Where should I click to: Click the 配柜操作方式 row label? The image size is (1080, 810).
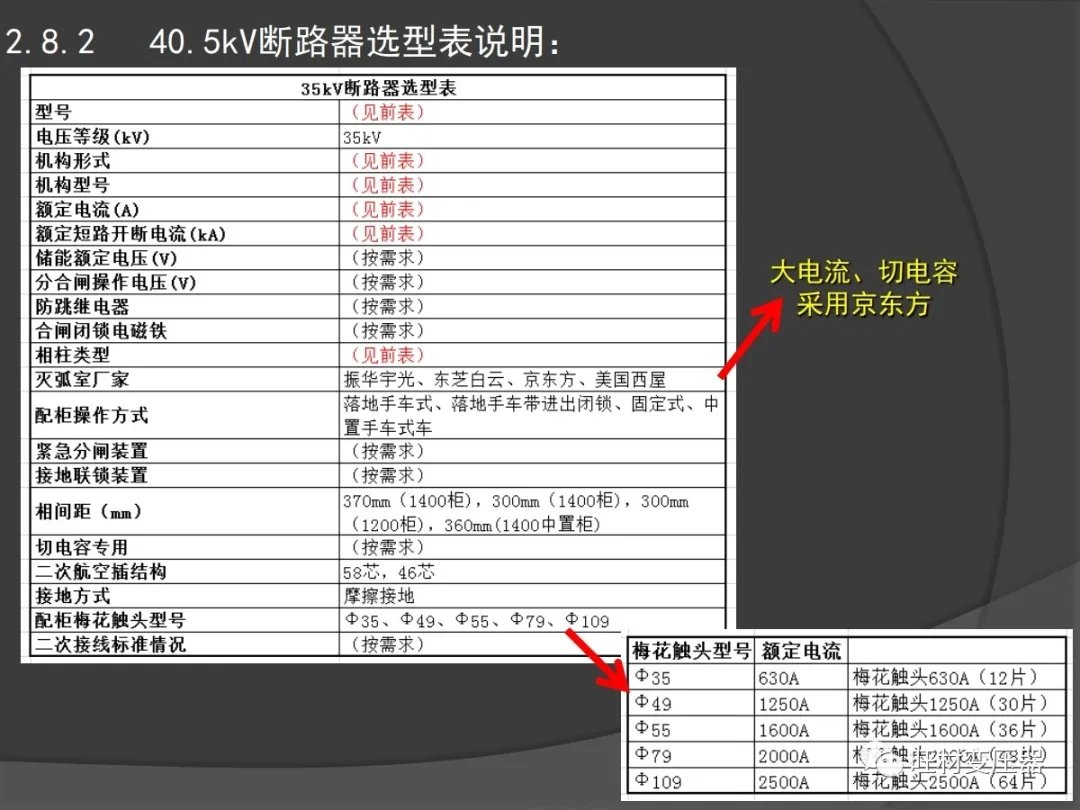coord(92,415)
